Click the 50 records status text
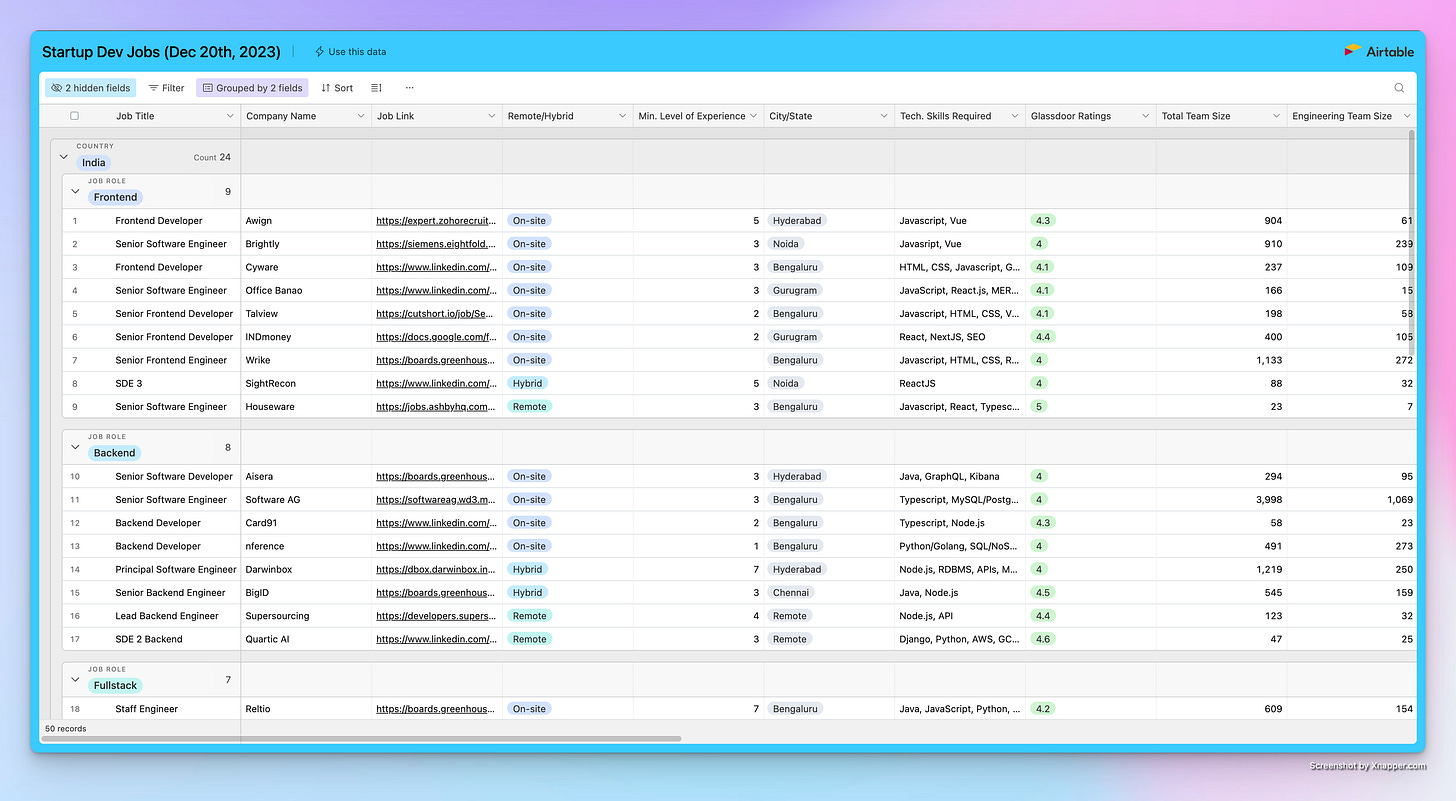Image resolution: width=1456 pixels, height=801 pixels. [66, 729]
